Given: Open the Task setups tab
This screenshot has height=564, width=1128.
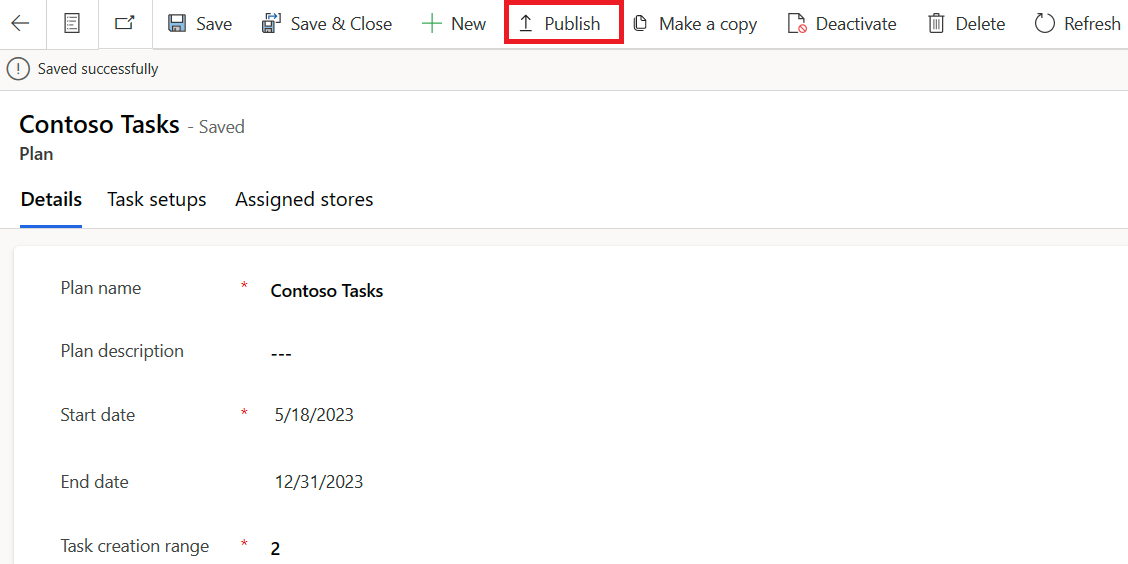Looking at the screenshot, I should click(x=157, y=199).
